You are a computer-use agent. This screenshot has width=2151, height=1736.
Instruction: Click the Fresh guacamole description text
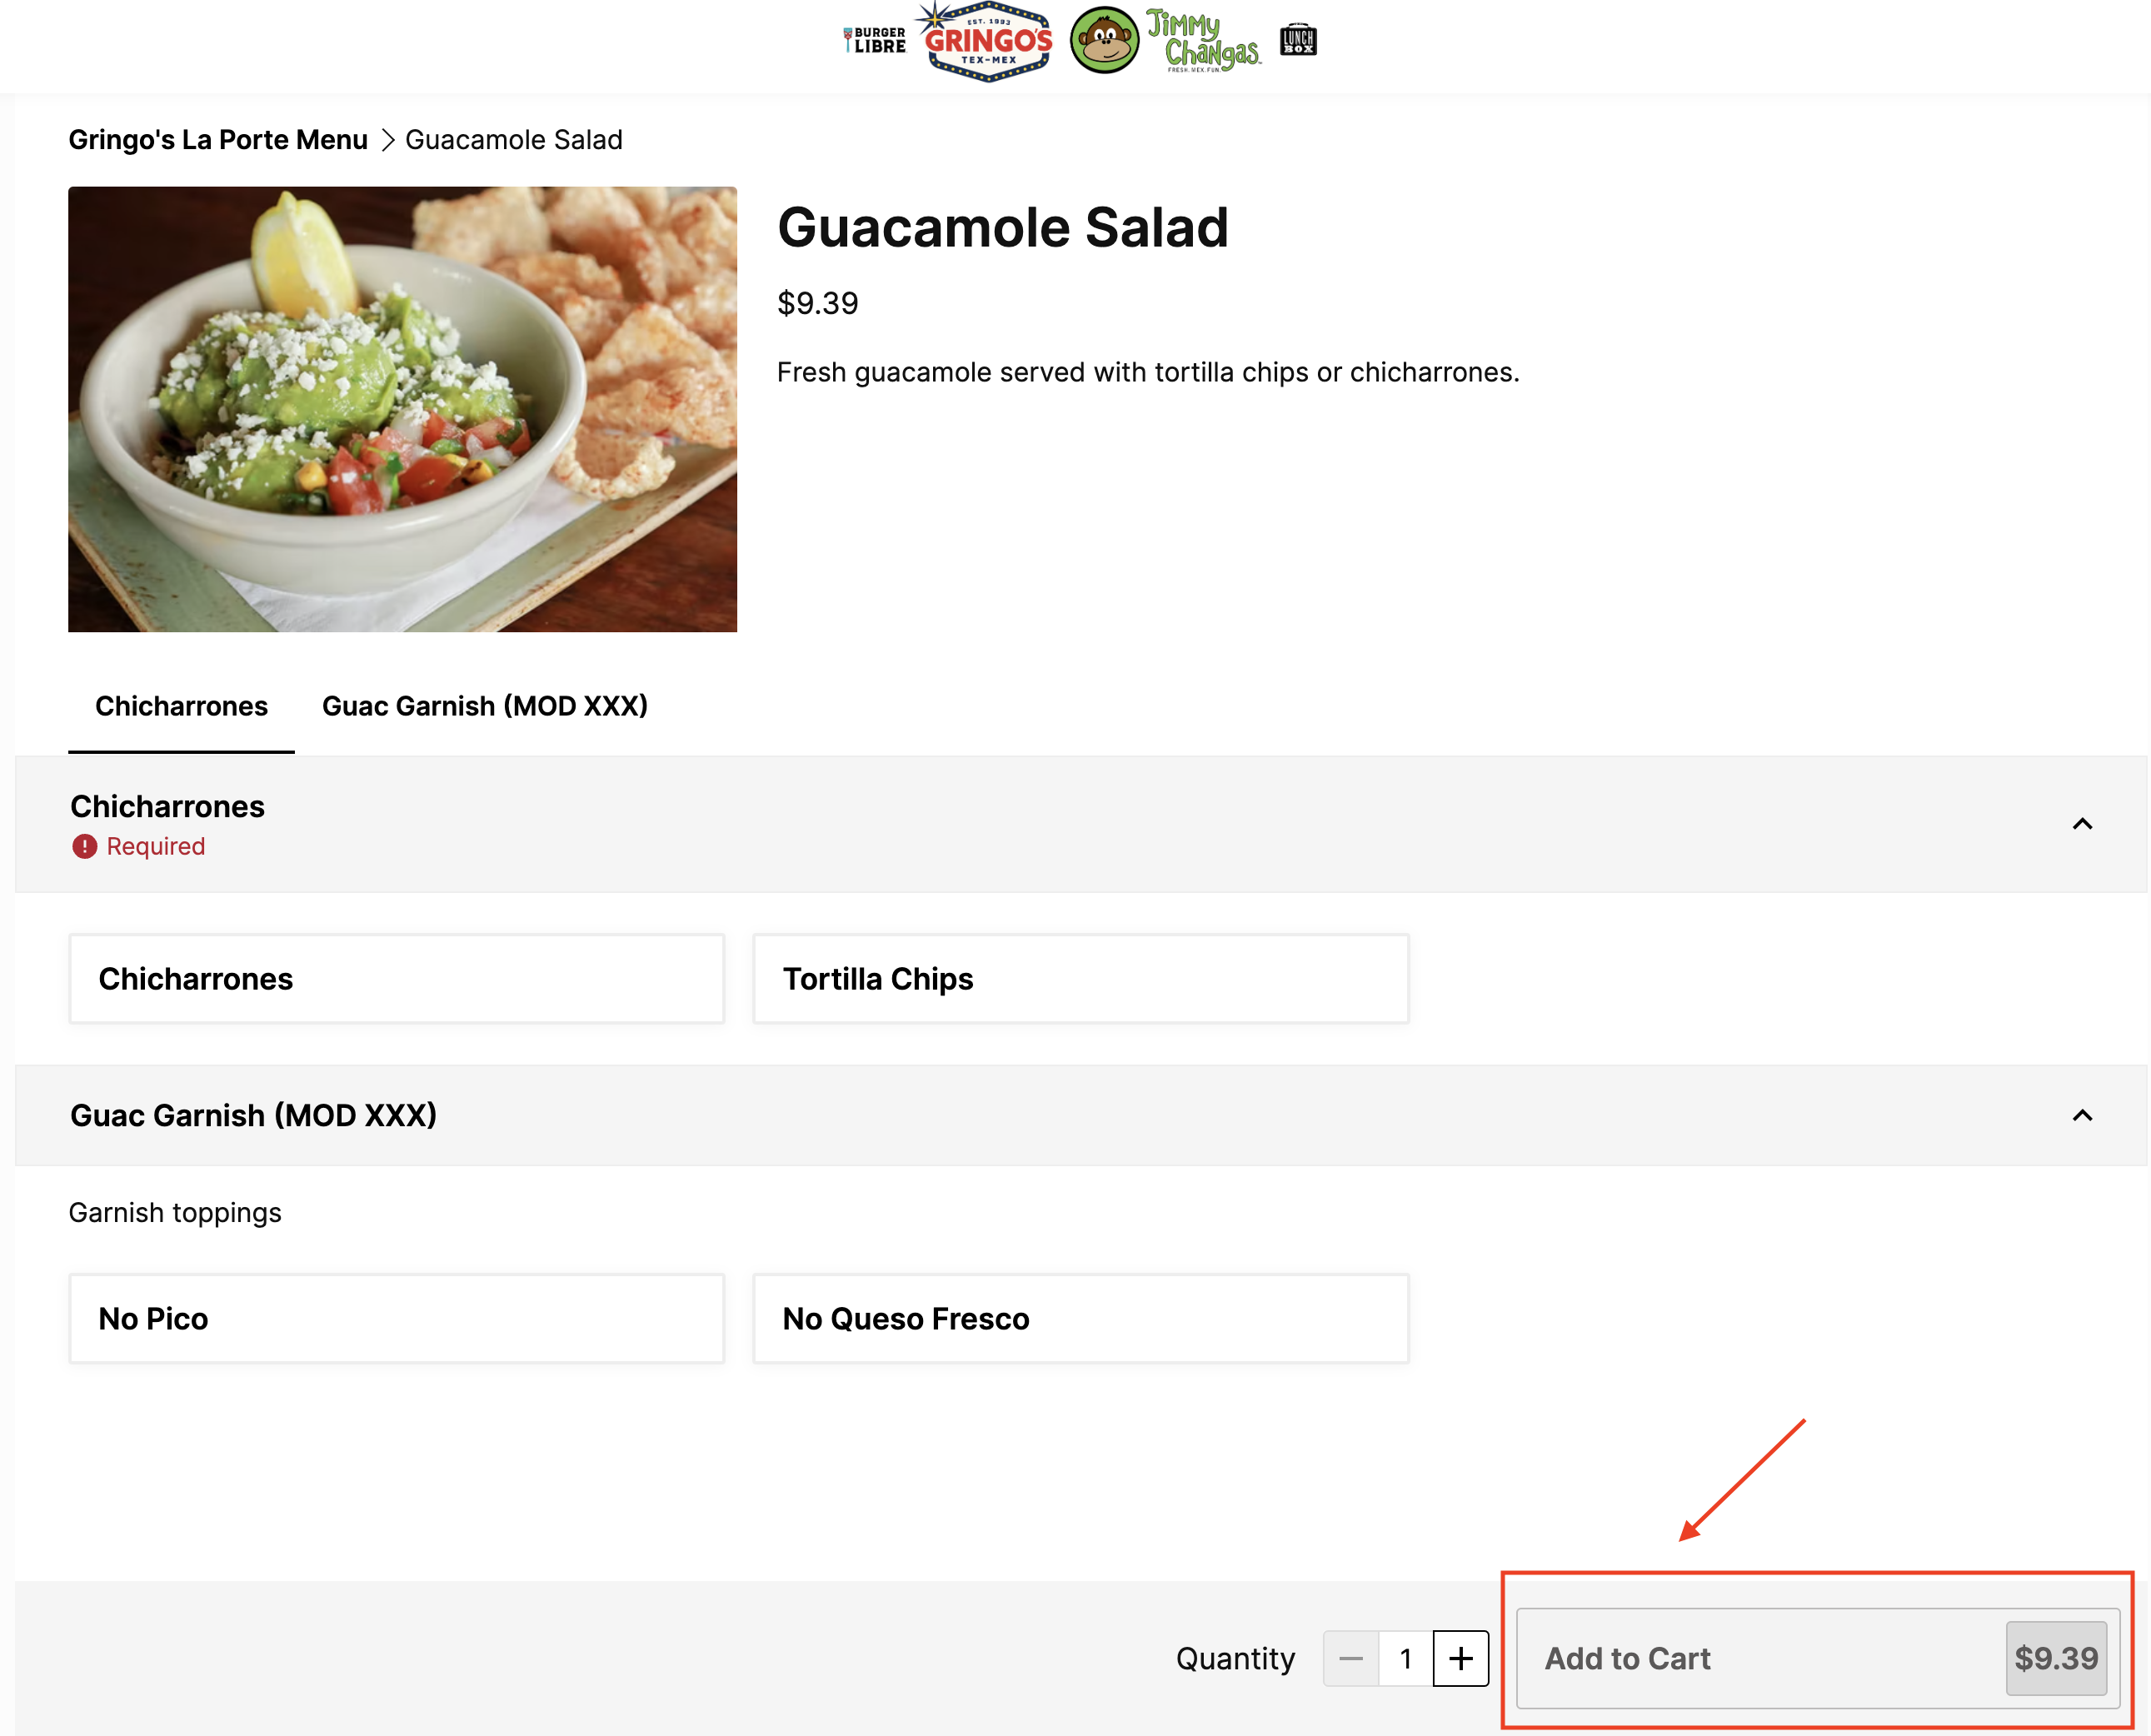(x=1148, y=373)
